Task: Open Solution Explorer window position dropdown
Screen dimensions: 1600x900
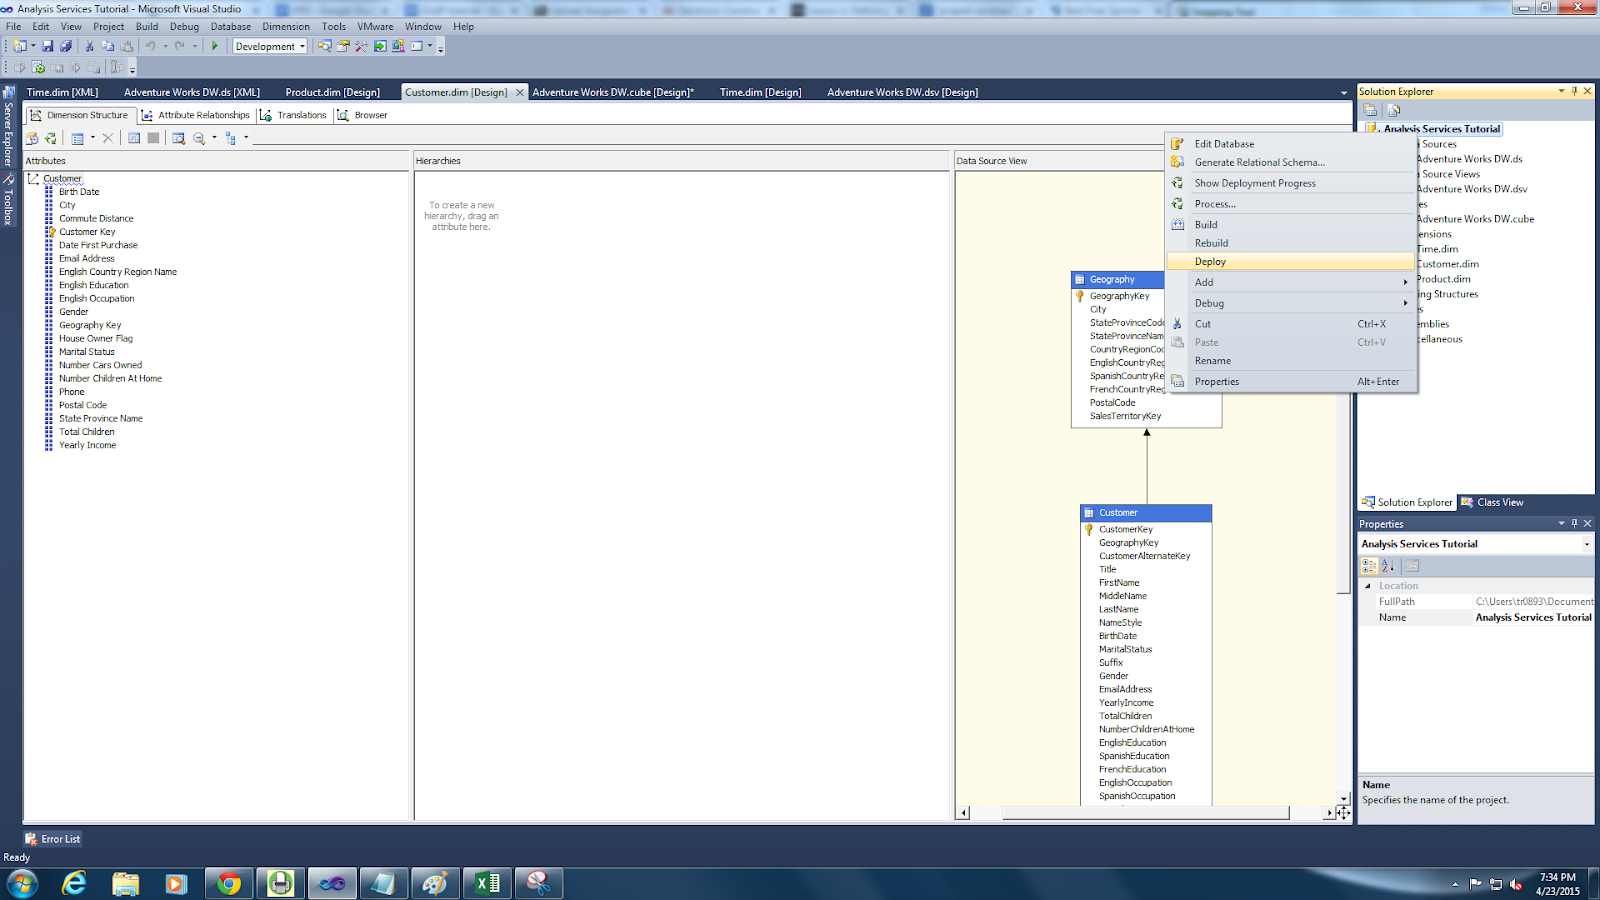Action: (x=1561, y=91)
